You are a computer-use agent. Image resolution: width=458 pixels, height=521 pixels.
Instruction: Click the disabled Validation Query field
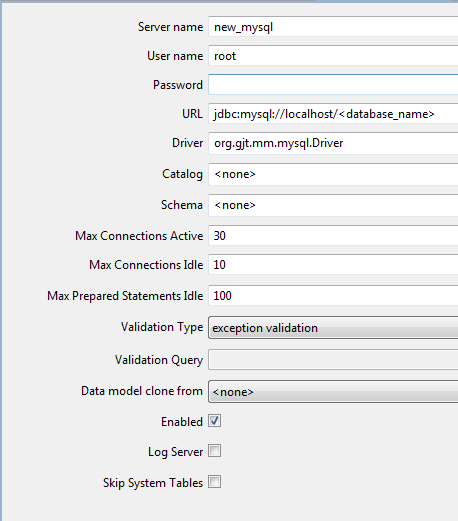(x=333, y=360)
